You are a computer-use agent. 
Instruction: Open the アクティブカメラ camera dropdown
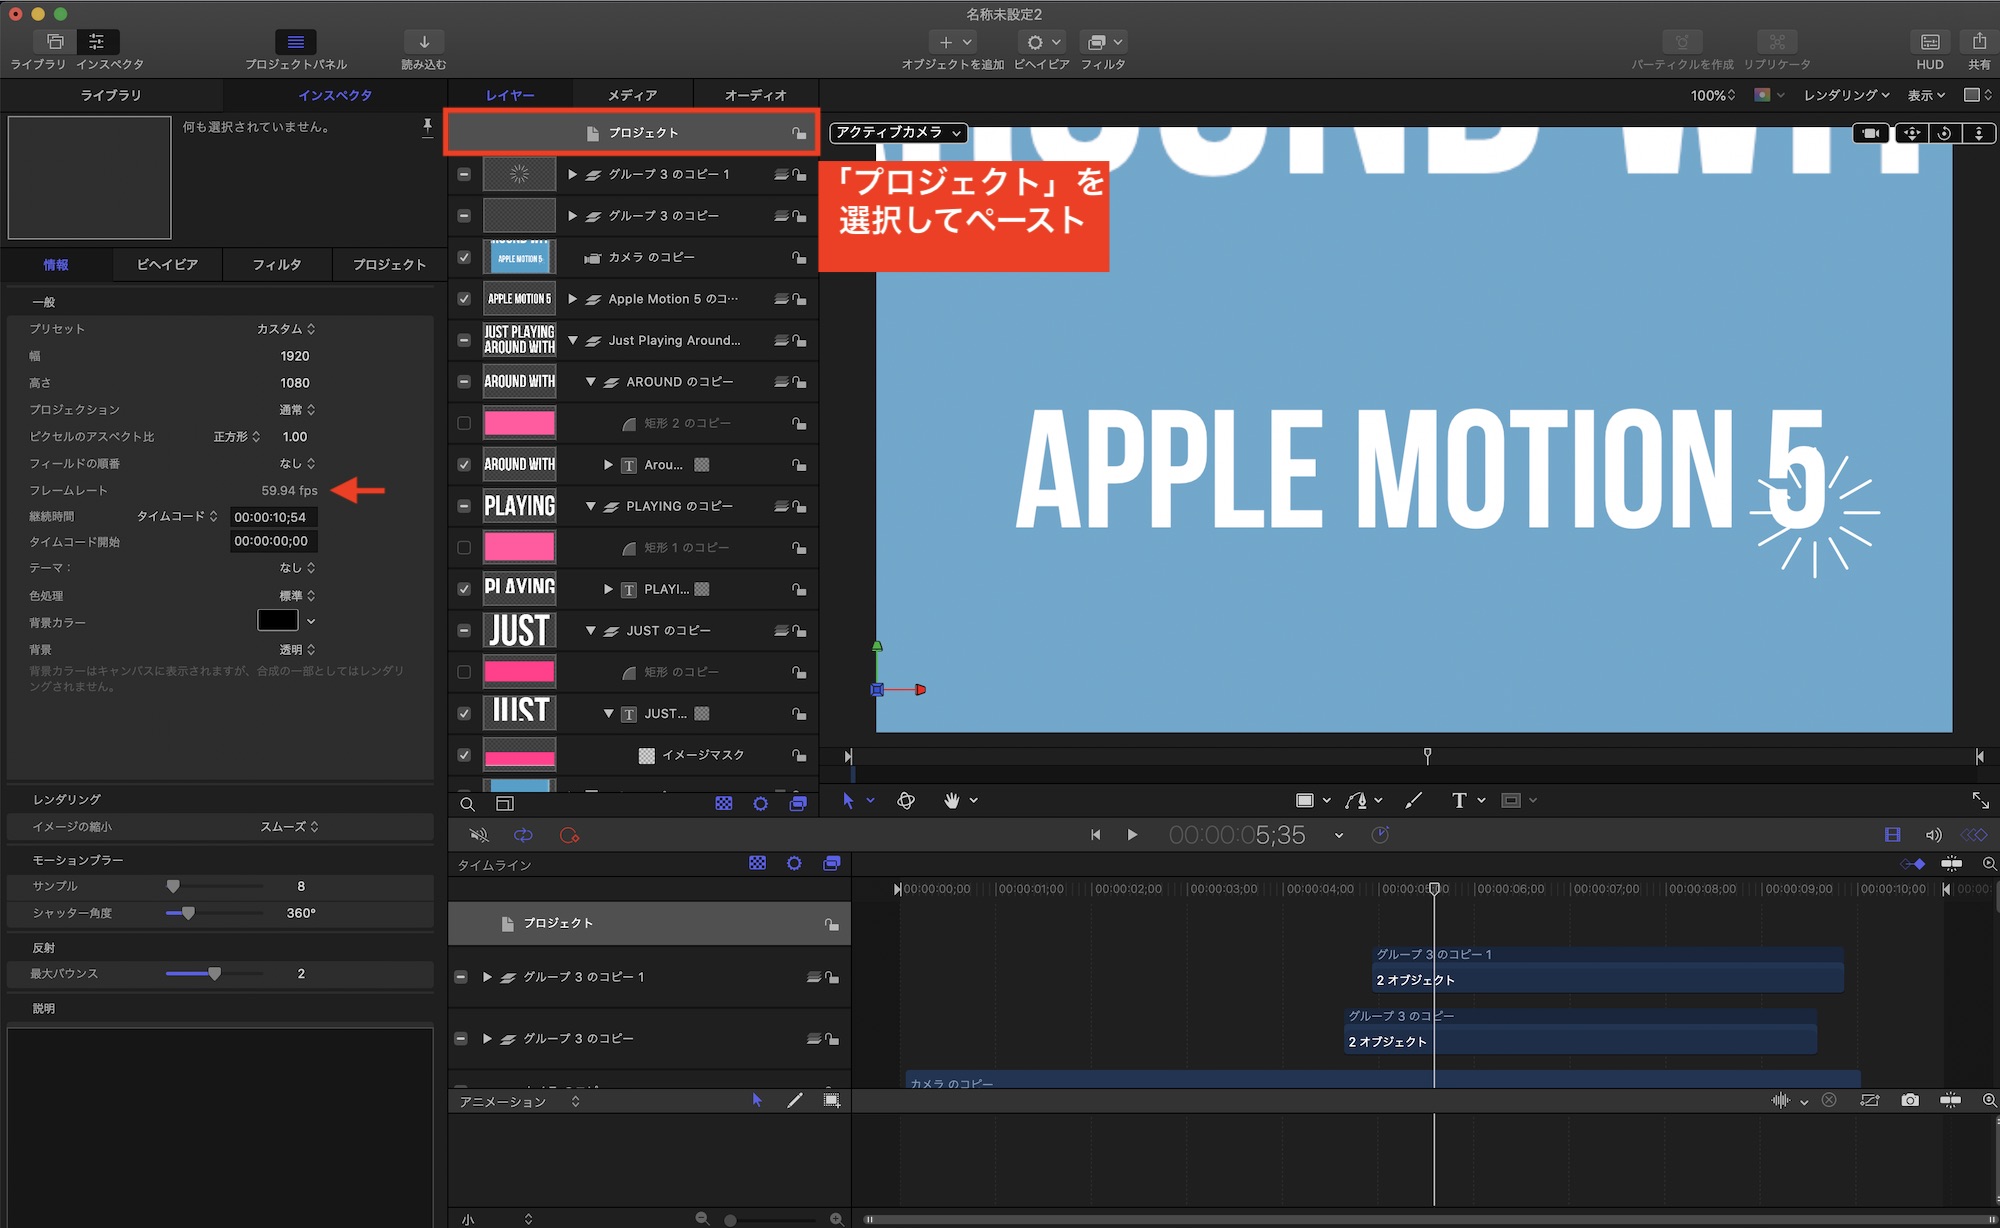898,132
